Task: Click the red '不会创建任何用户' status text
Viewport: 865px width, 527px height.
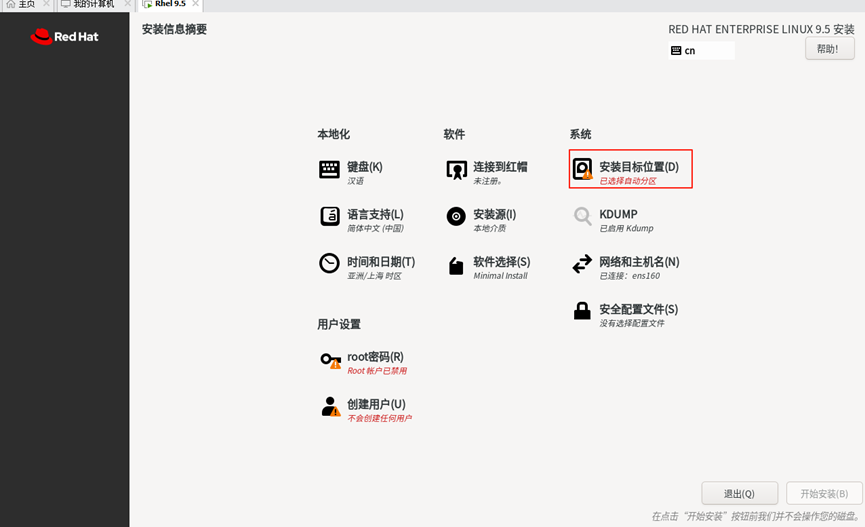Action: pos(380,418)
